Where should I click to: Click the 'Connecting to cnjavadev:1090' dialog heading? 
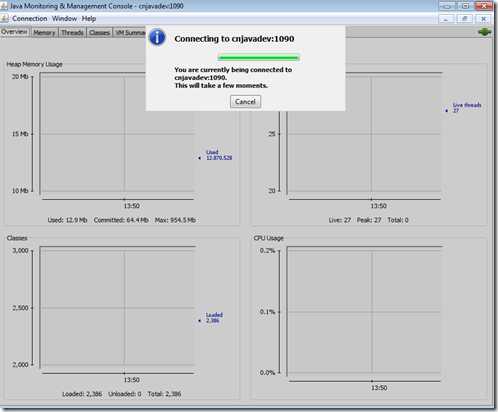point(234,39)
